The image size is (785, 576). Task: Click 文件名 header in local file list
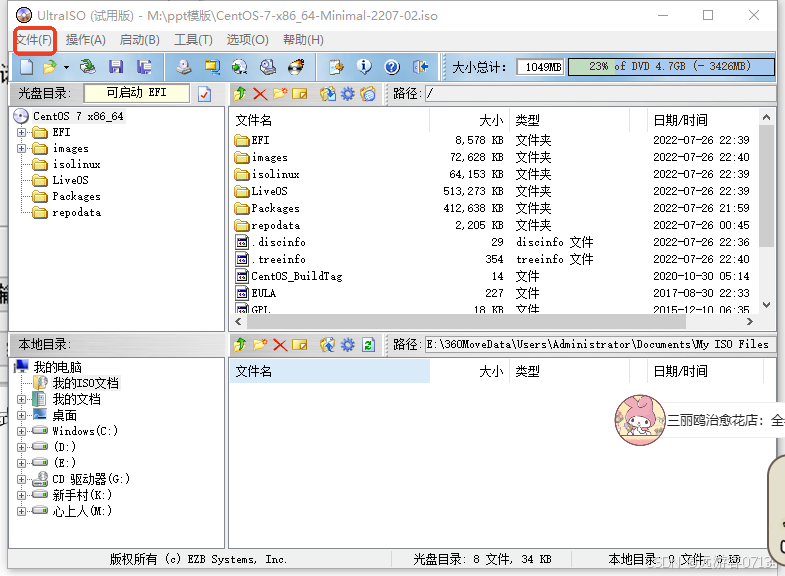(330, 371)
